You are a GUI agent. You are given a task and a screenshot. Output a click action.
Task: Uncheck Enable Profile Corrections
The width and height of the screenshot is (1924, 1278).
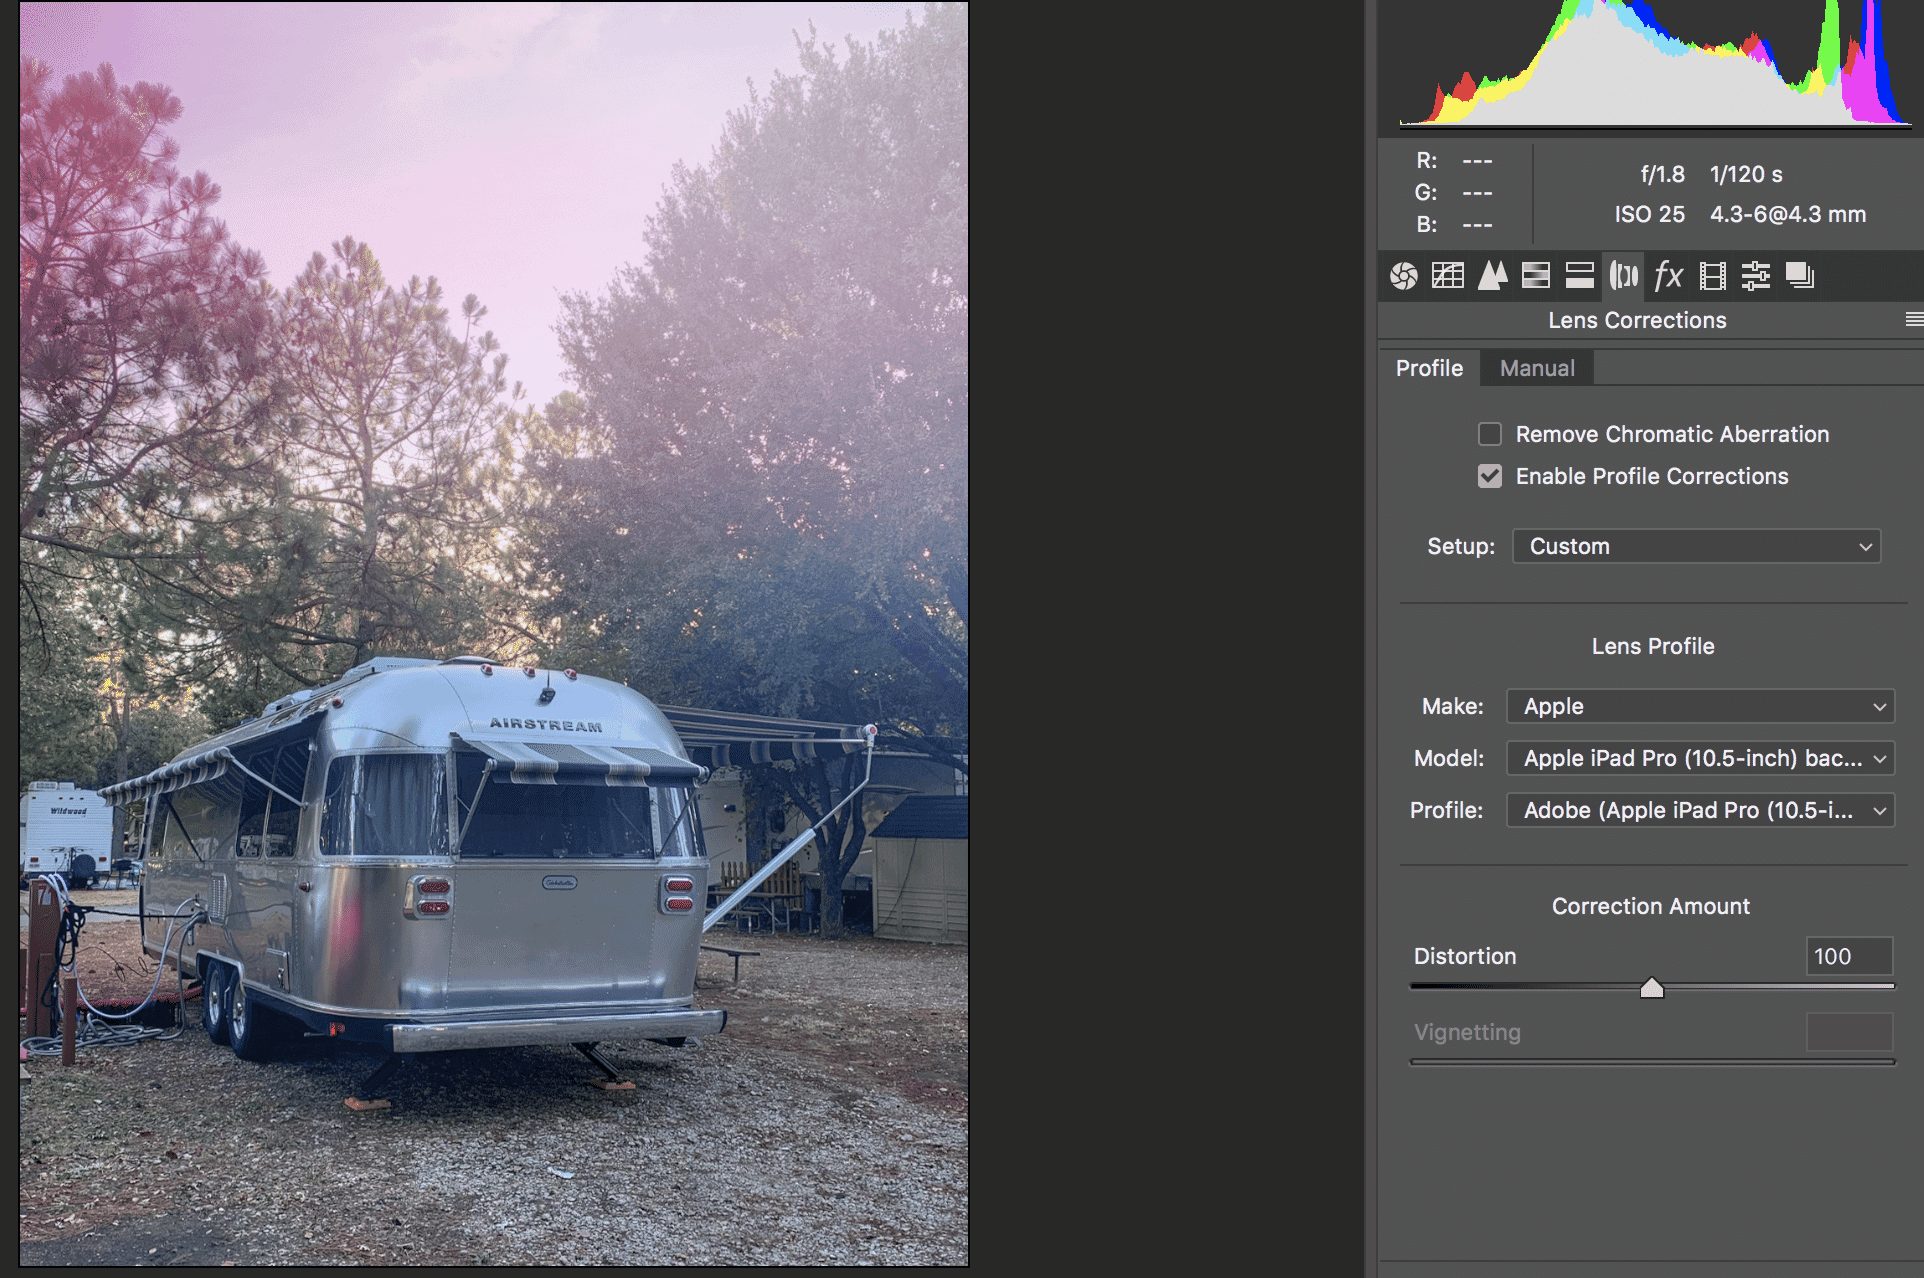(x=1490, y=476)
